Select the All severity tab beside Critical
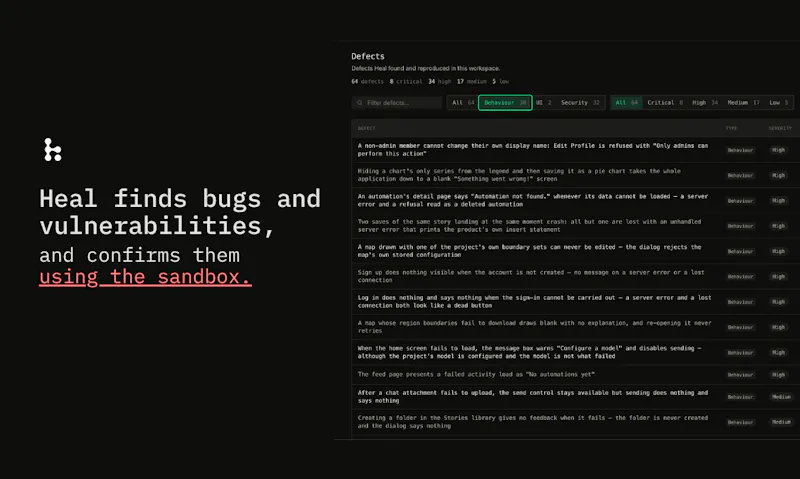This screenshot has width=800, height=479. pyautogui.click(x=626, y=103)
